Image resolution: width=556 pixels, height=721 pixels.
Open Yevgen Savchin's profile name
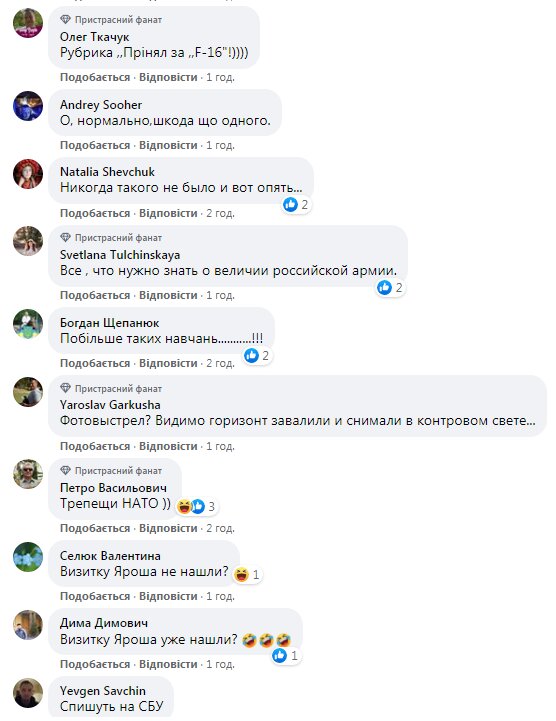(103, 691)
